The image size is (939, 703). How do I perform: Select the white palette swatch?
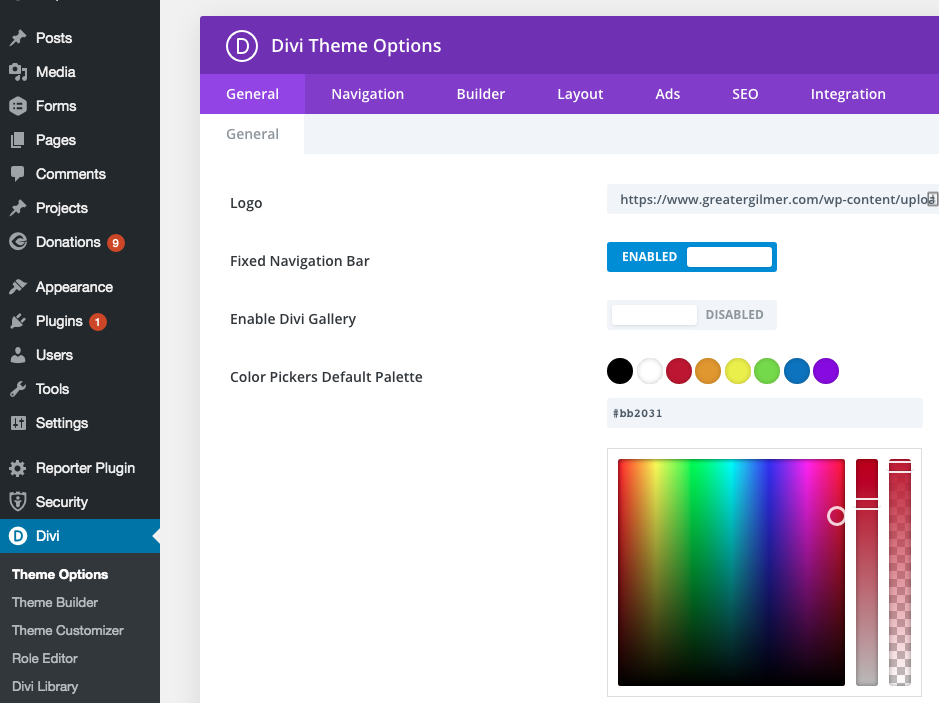pos(650,371)
